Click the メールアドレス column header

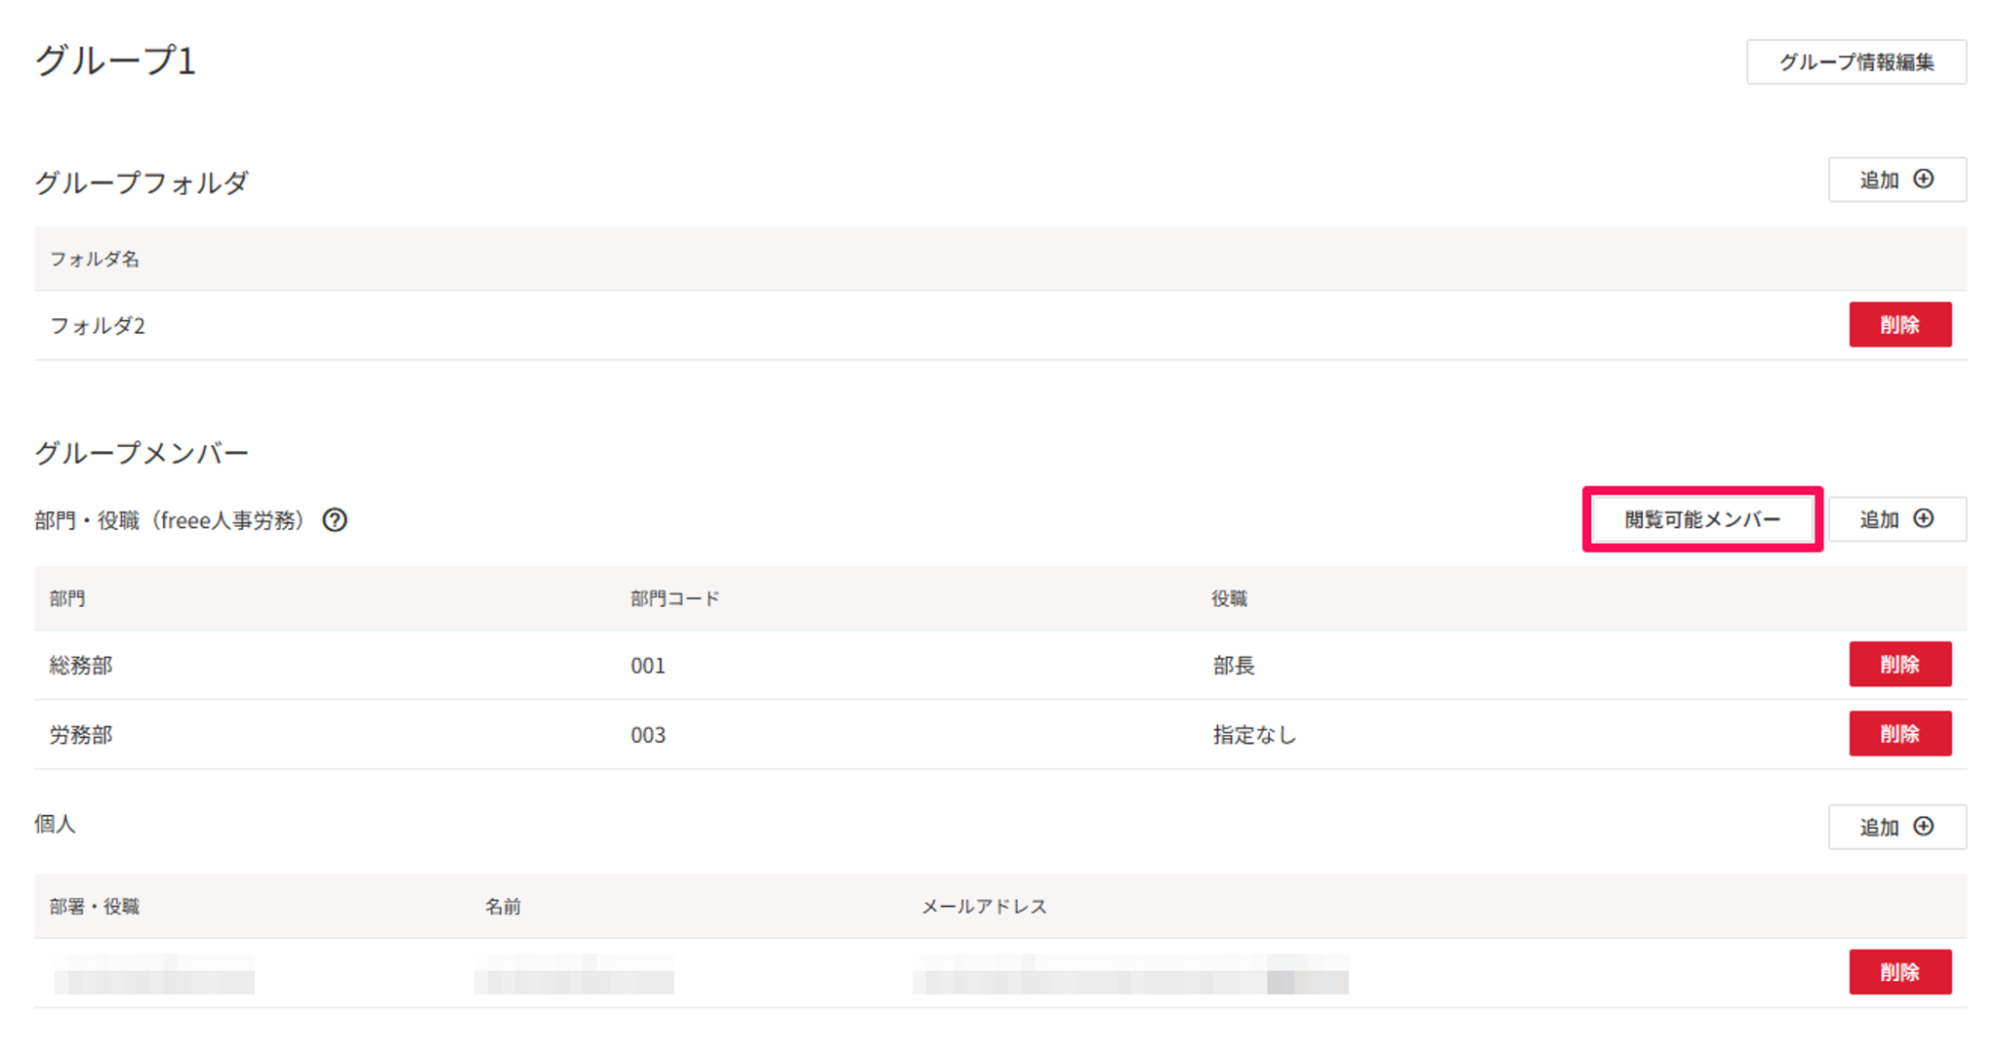983,907
